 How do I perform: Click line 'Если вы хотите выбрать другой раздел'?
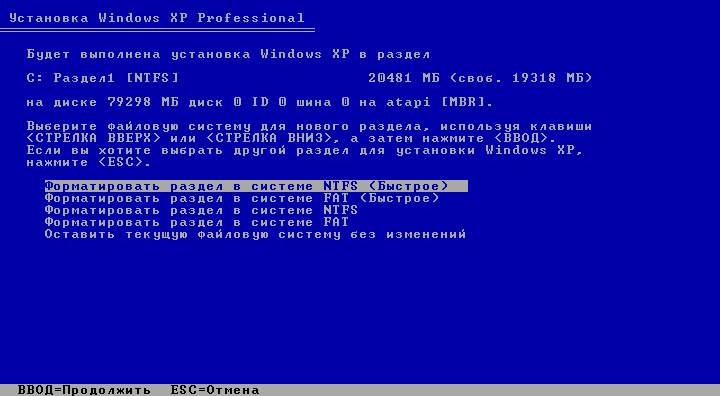[304, 150]
